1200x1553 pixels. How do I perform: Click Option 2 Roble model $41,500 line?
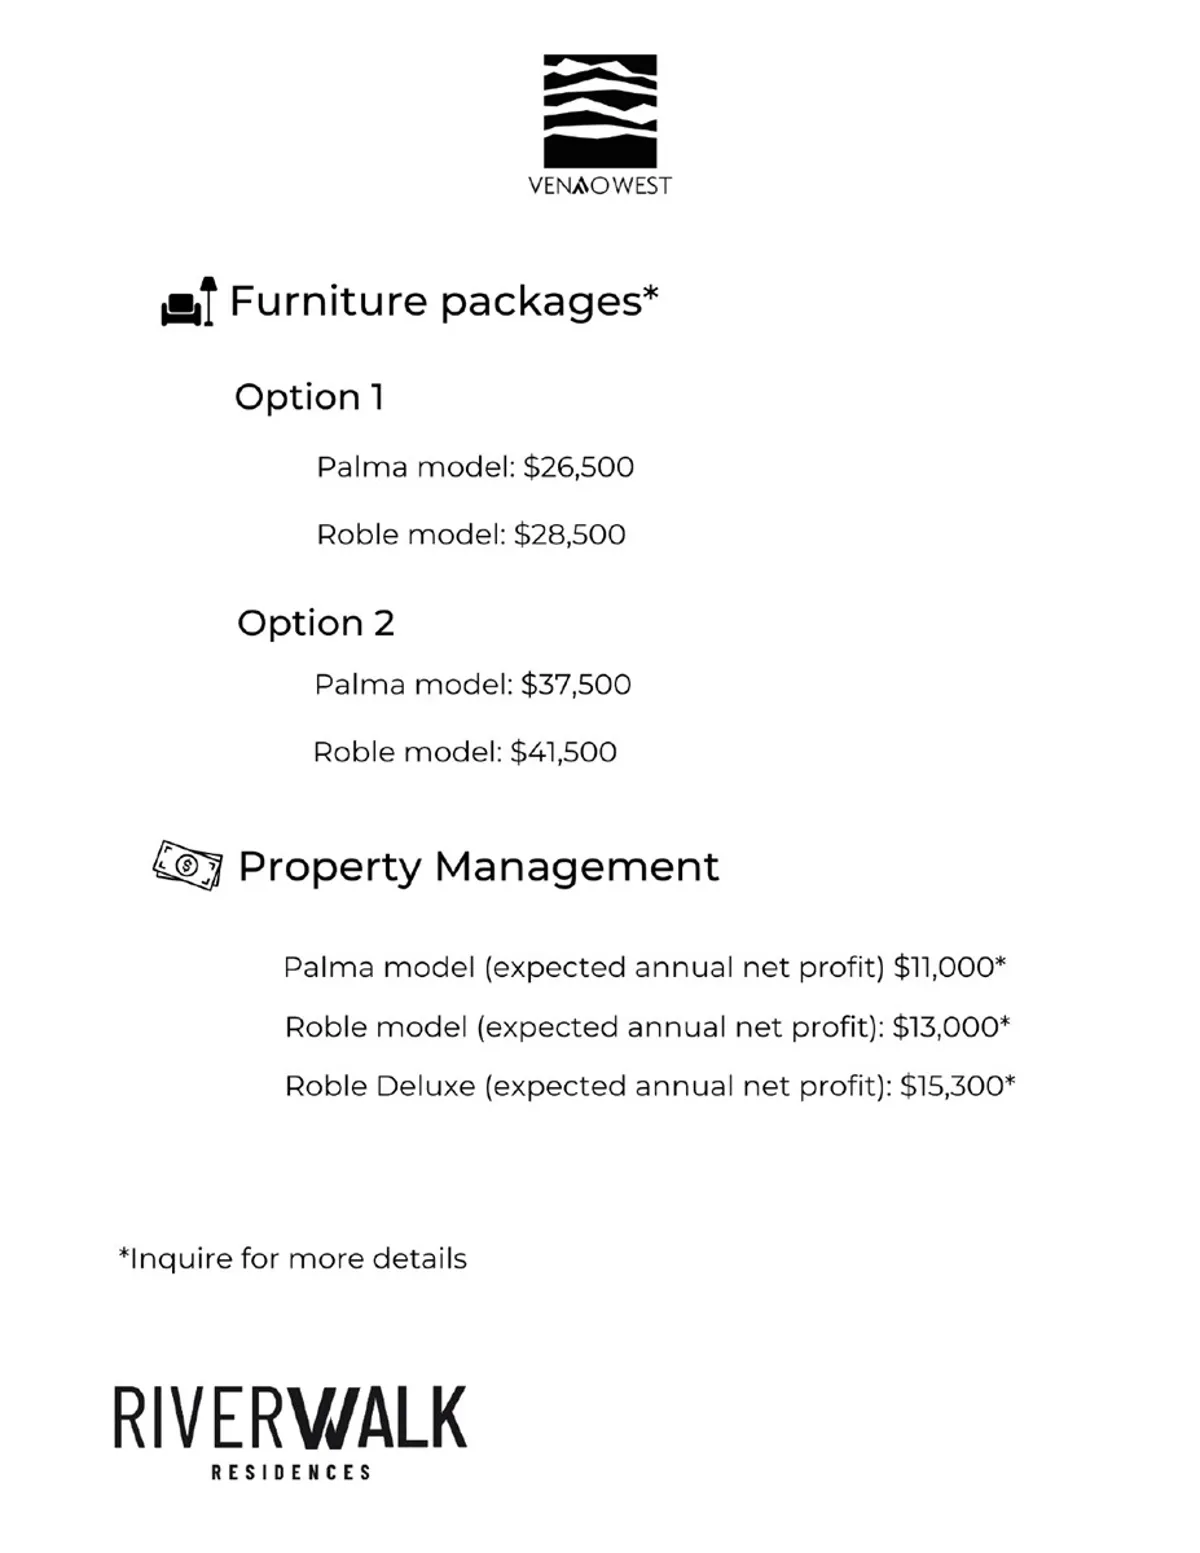465,752
